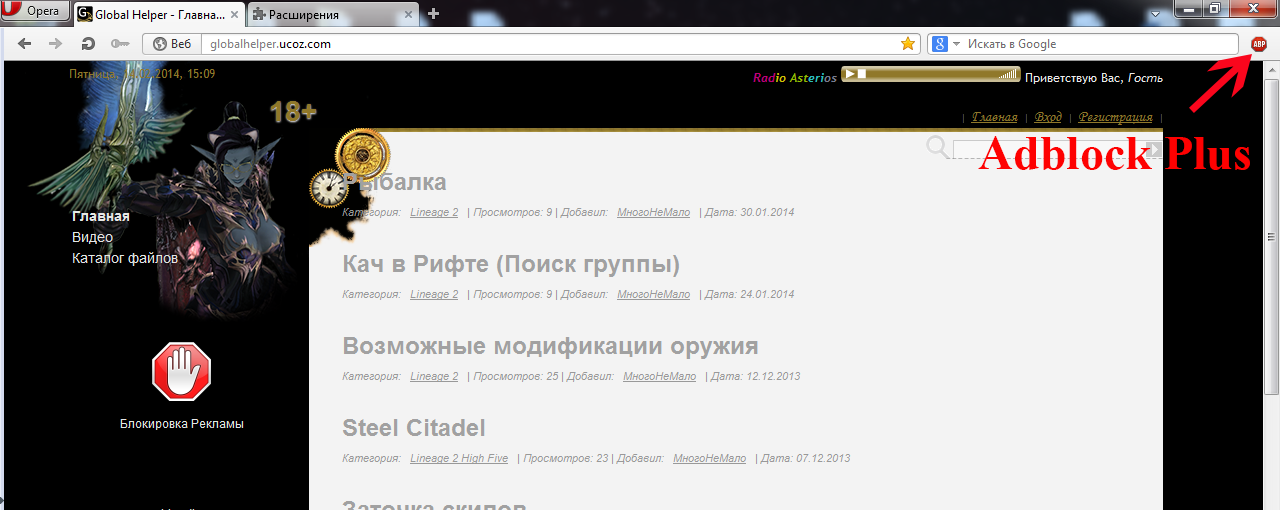
Task: Open the Блокировка Рекламы link
Action: (x=181, y=423)
